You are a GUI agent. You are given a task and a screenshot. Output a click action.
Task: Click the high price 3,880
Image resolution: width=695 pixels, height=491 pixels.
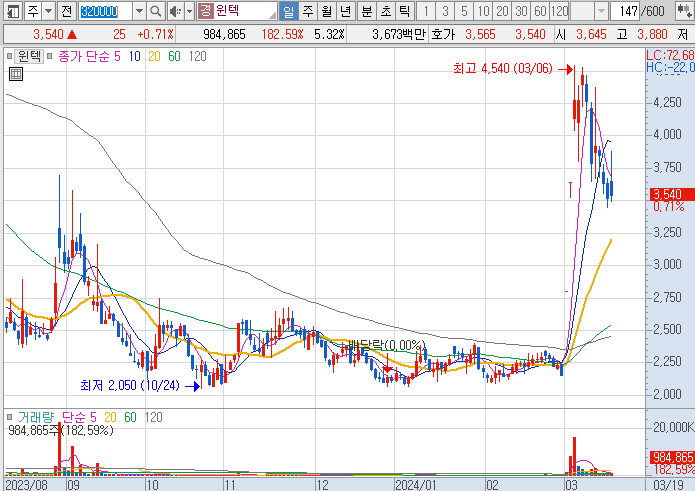[652, 35]
